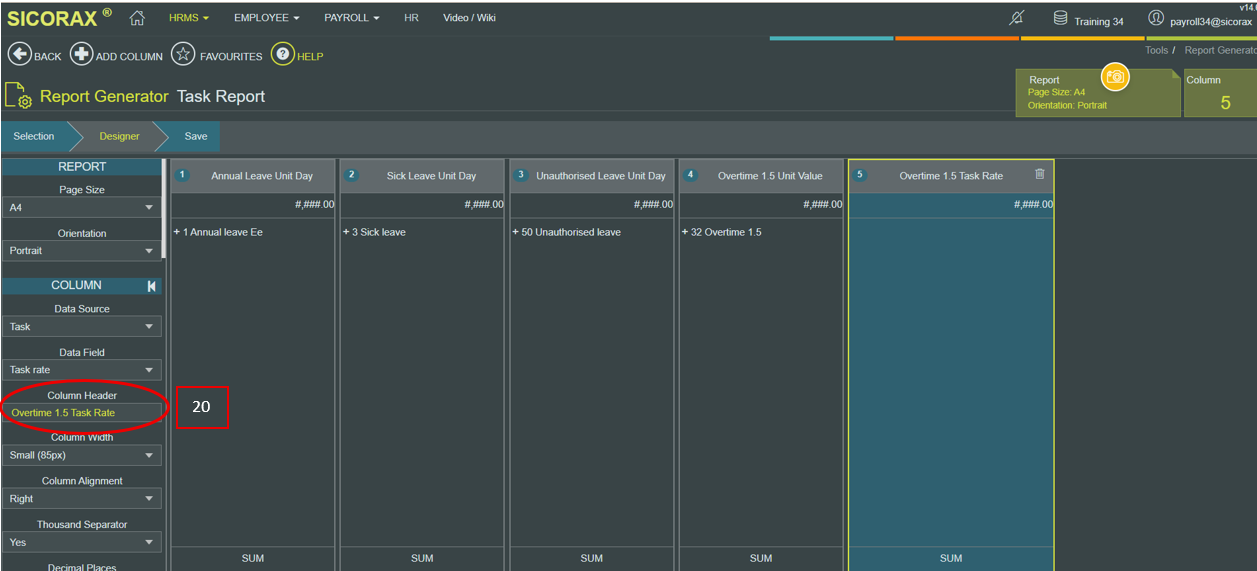Delete column 5 with trash icon
Viewport: 1257px width, 571px height.
(1039, 174)
